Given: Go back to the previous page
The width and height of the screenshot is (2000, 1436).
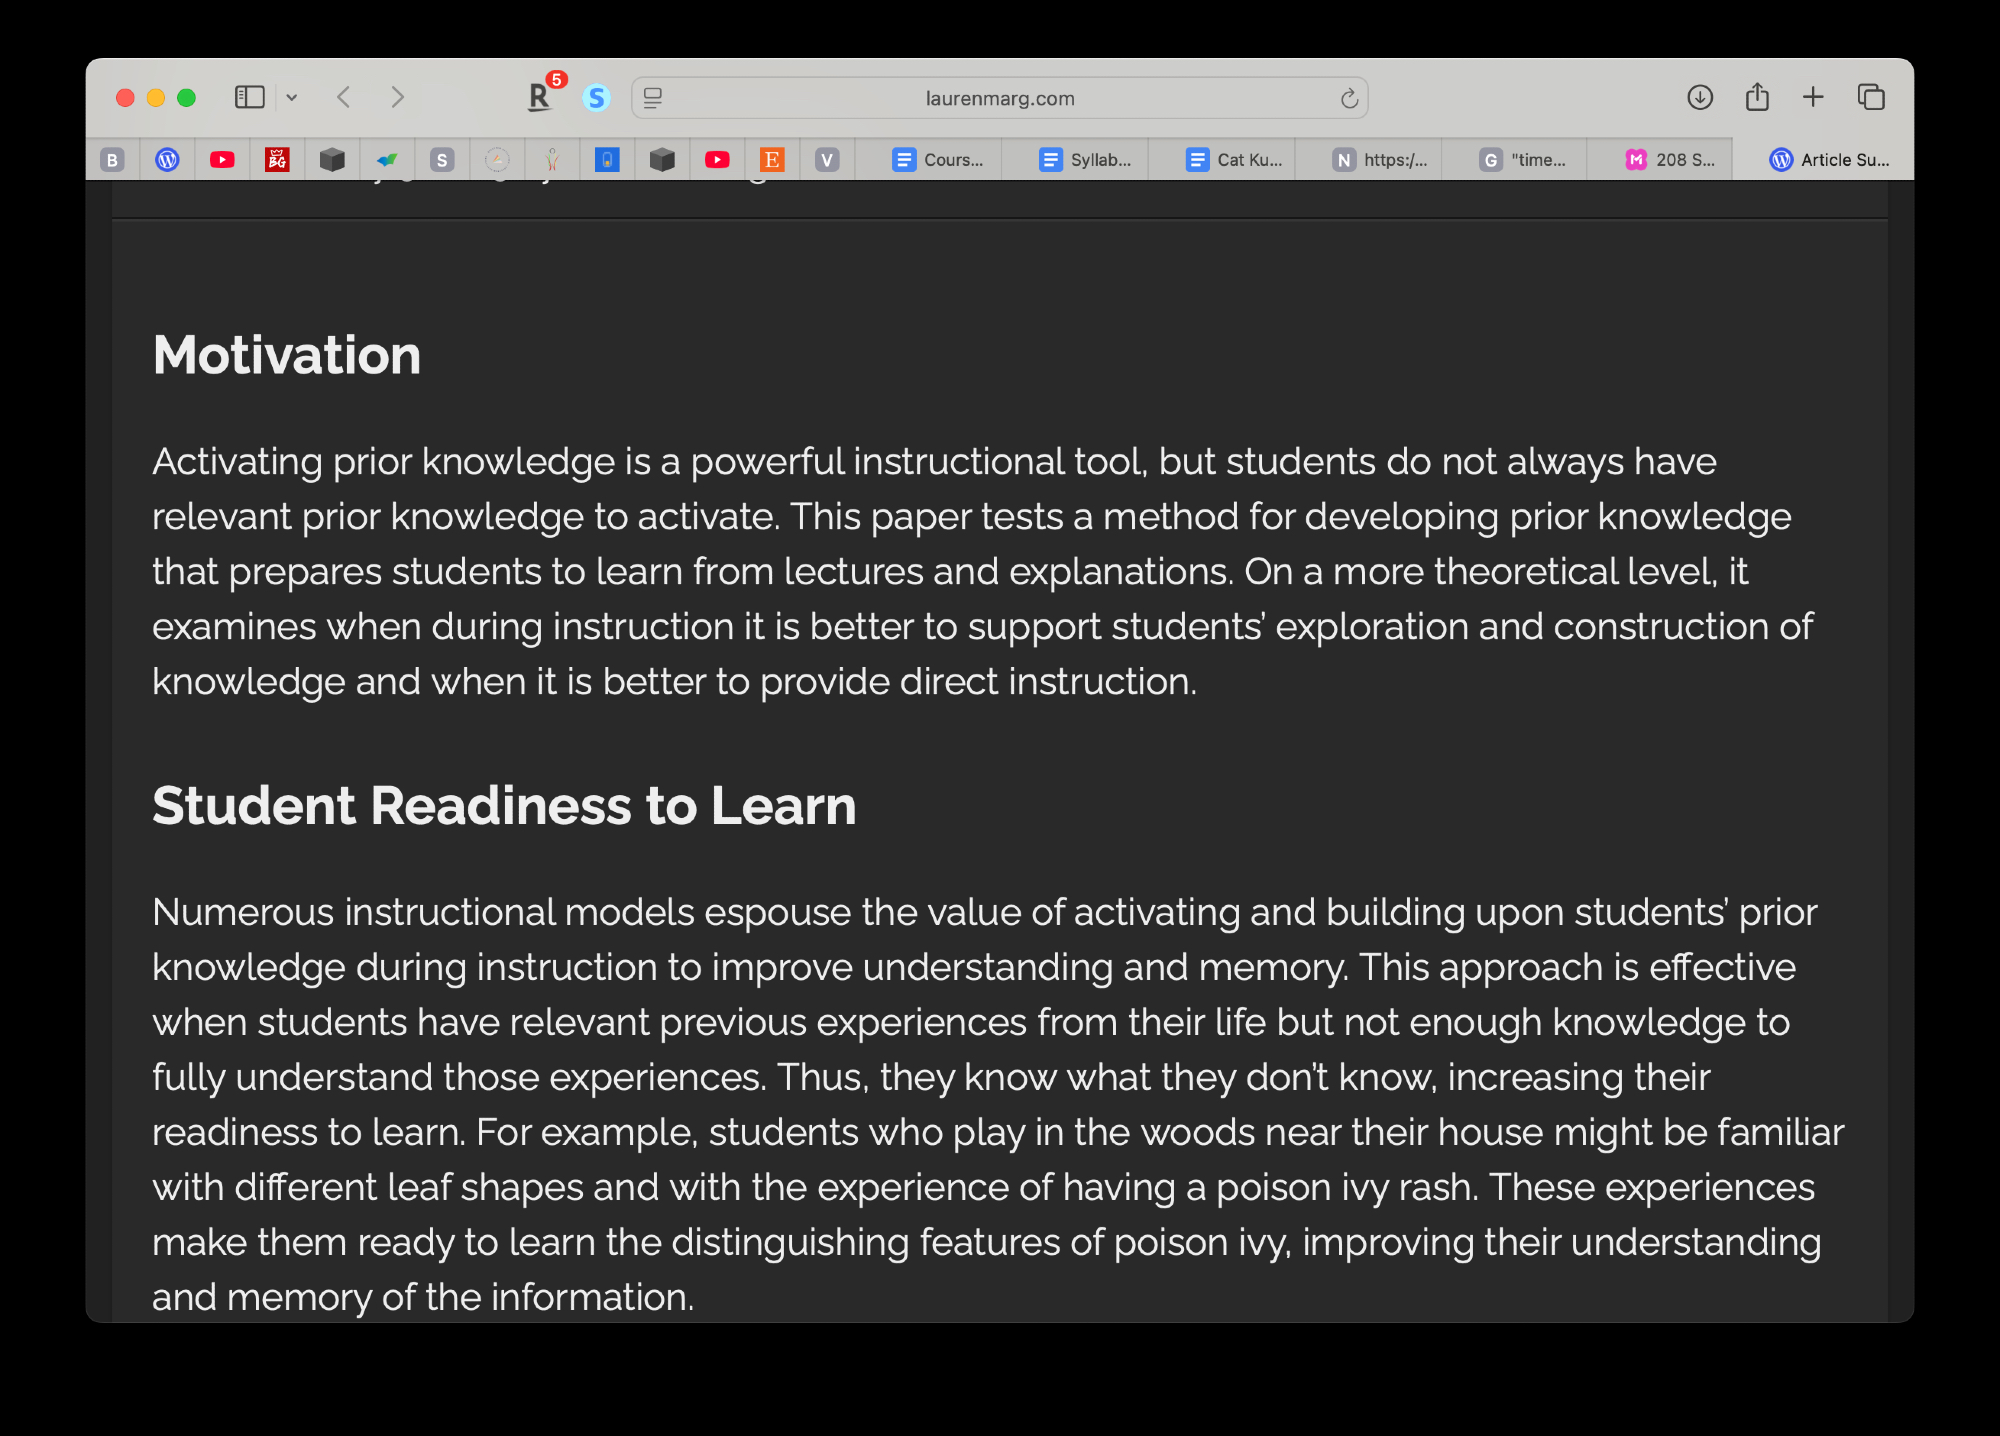Looking at the screenshot, I should 344,97.
